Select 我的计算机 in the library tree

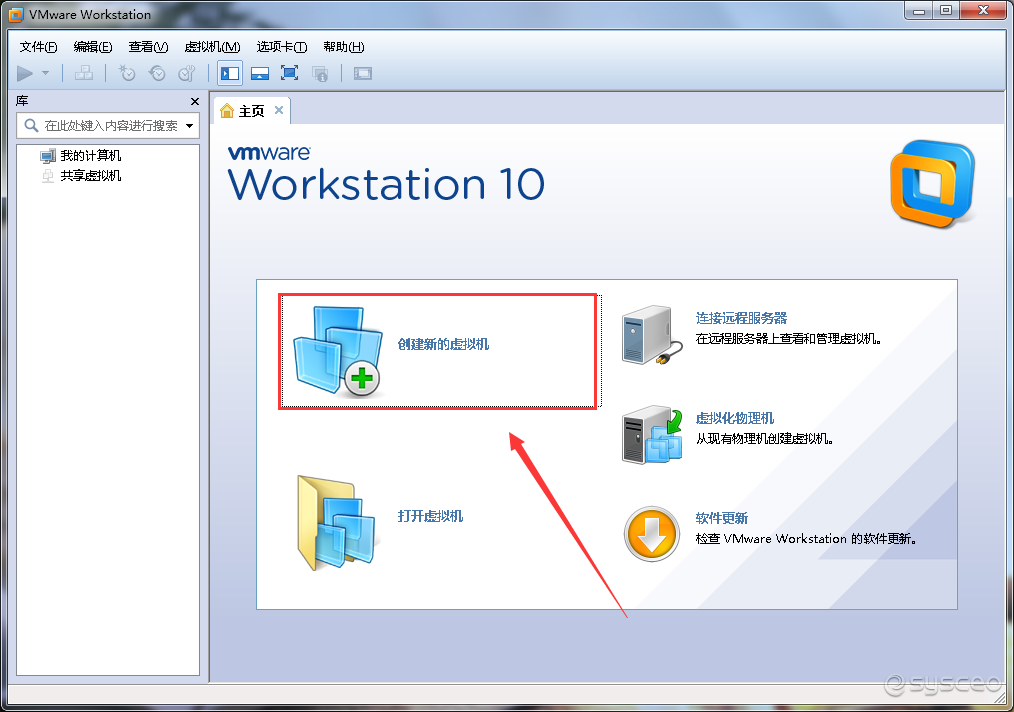pyautogui.click(x=91, y=156)
